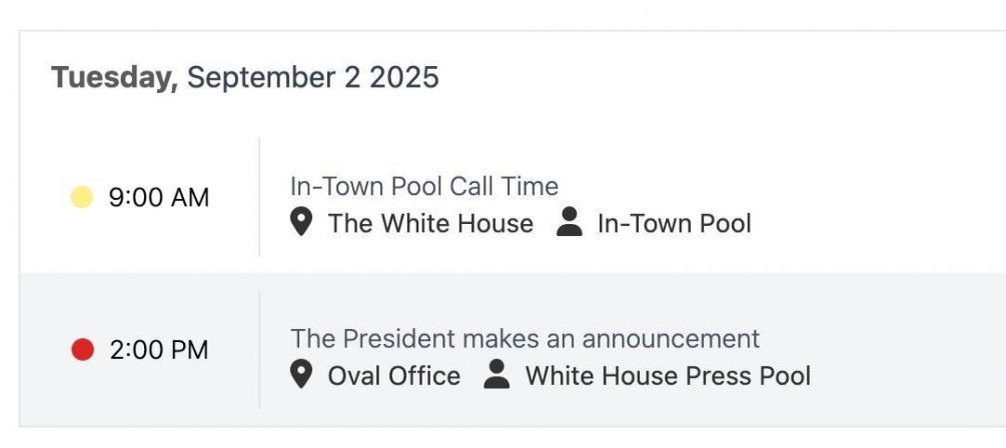Click the person icon beside White House Press Pool
The height and width of the screenshot is (448, 1006).
click(x=497, y=374)
